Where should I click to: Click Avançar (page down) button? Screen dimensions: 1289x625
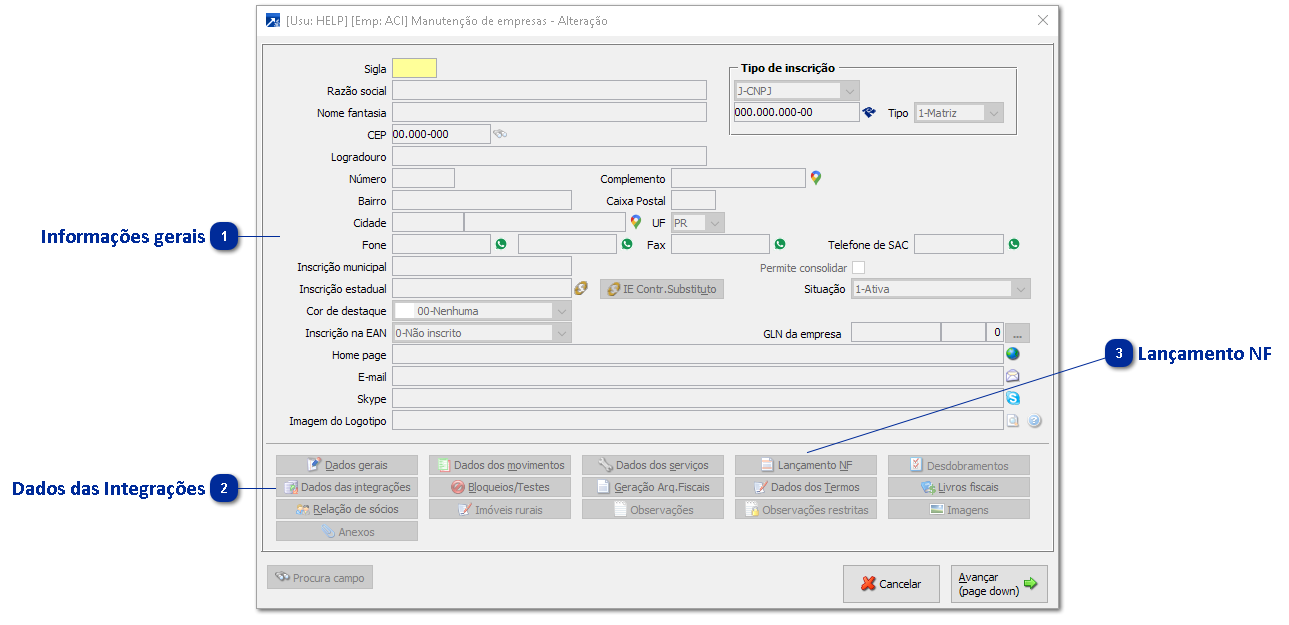[x=998, y=584]
